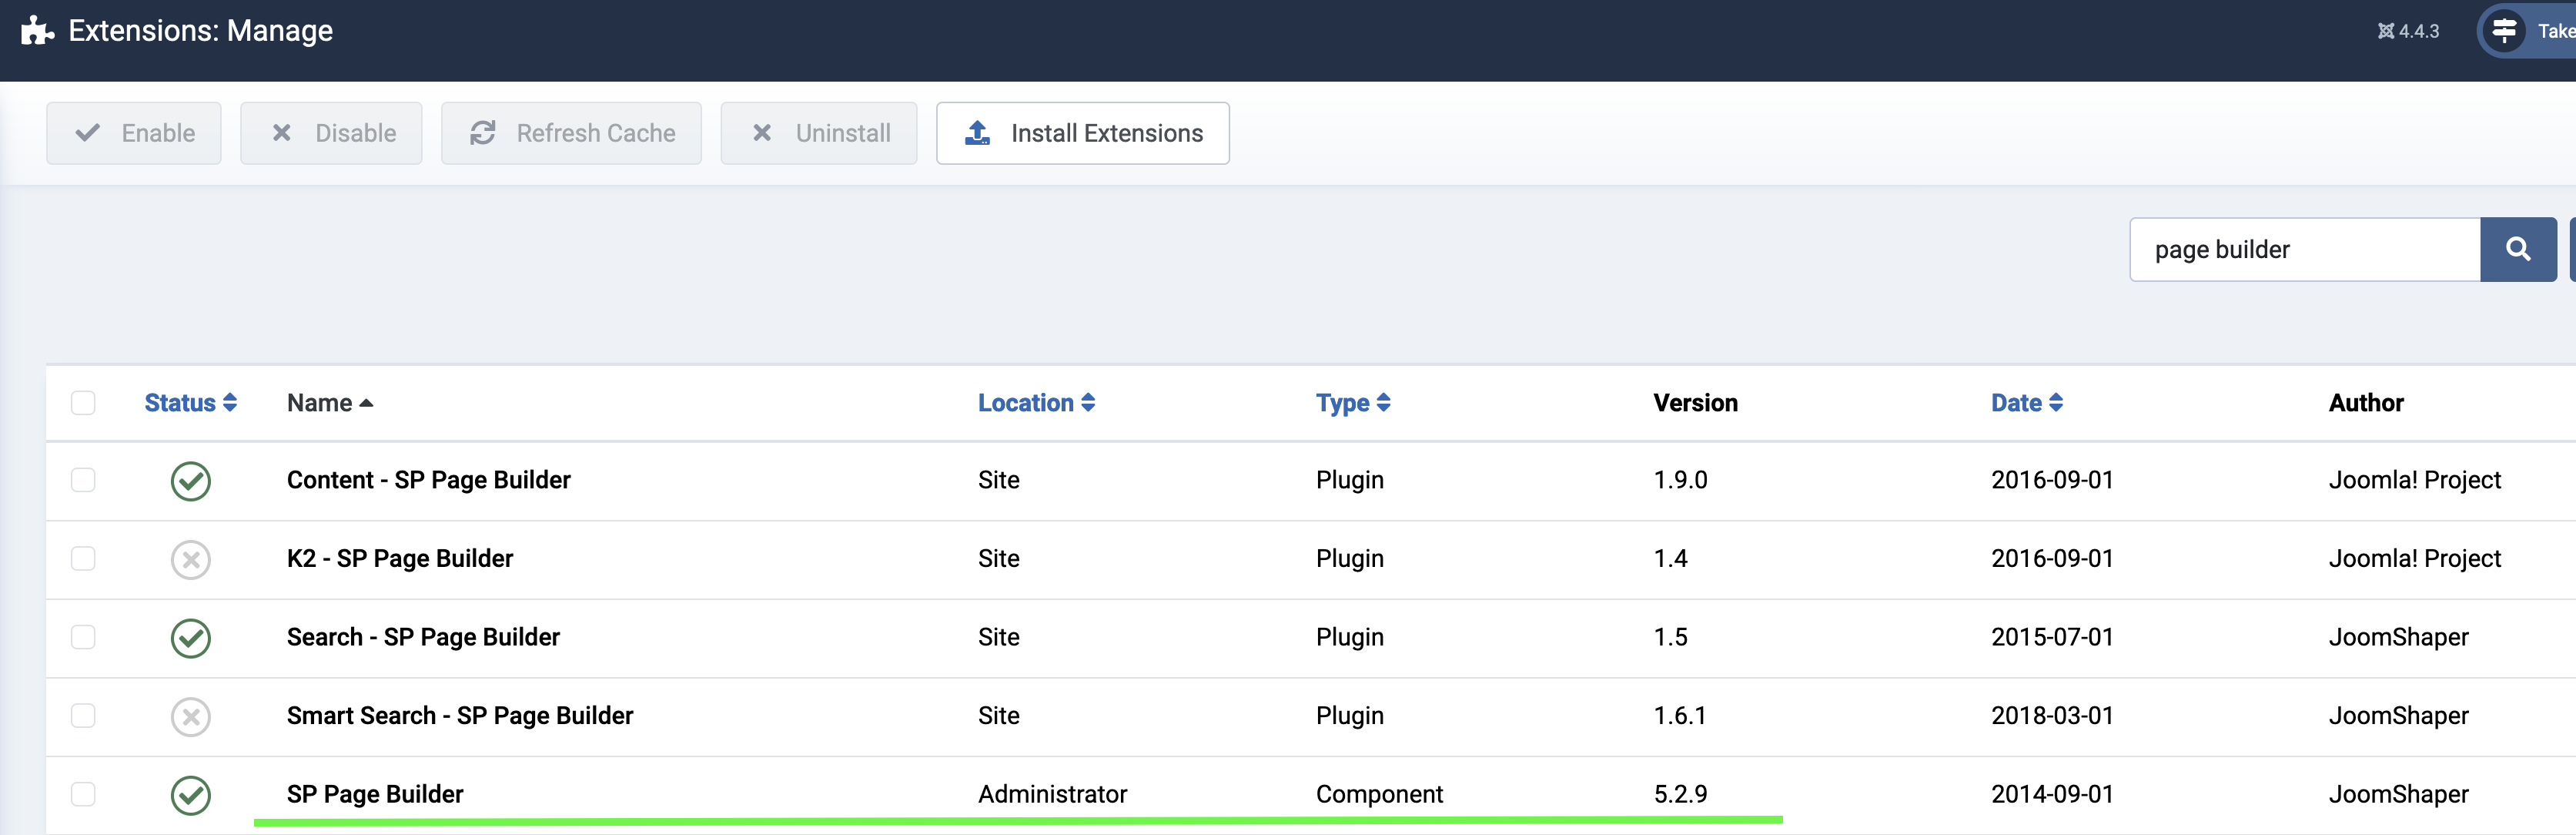Click version '1.4' in the K2 row
Image resolution: width=2576 pixels, height=835 pixels.
pos(1670,558)
